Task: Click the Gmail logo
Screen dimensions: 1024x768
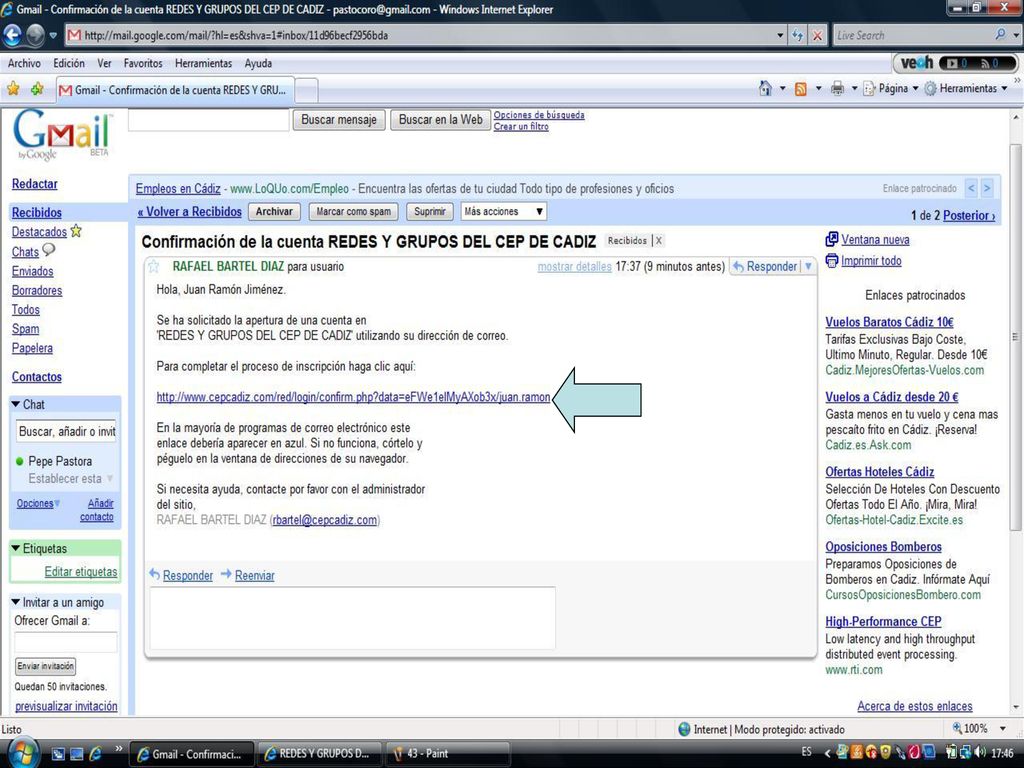Action: 61,134
